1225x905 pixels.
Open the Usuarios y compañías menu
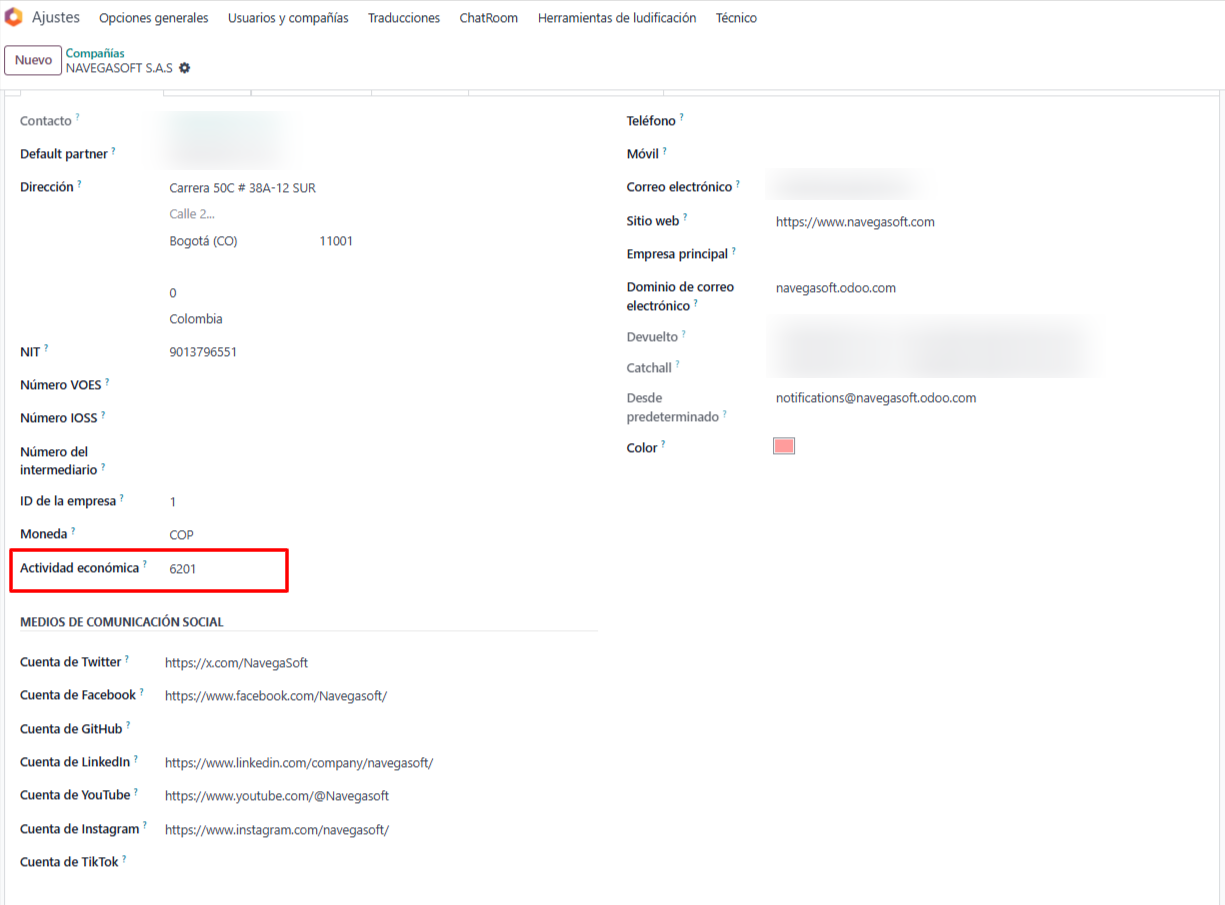tap(288, 18)
